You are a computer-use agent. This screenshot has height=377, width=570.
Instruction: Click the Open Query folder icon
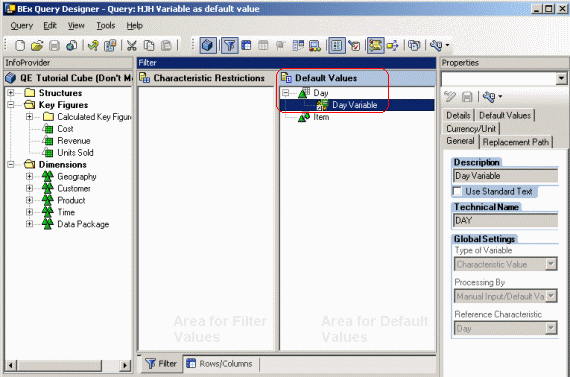pos(37,45)
